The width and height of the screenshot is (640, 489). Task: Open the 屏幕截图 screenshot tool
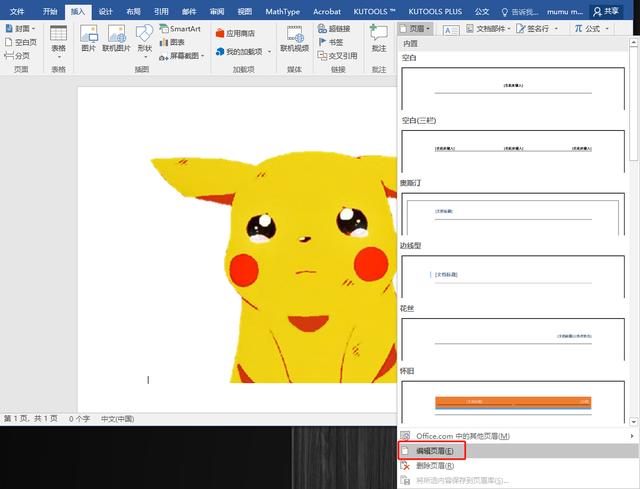tap(182, 56)
